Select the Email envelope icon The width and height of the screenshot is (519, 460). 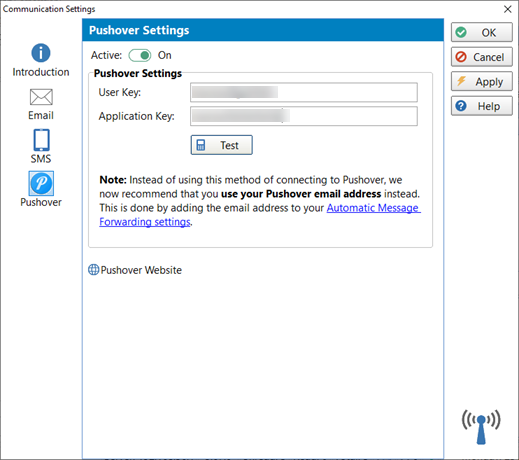coord(41,97)
